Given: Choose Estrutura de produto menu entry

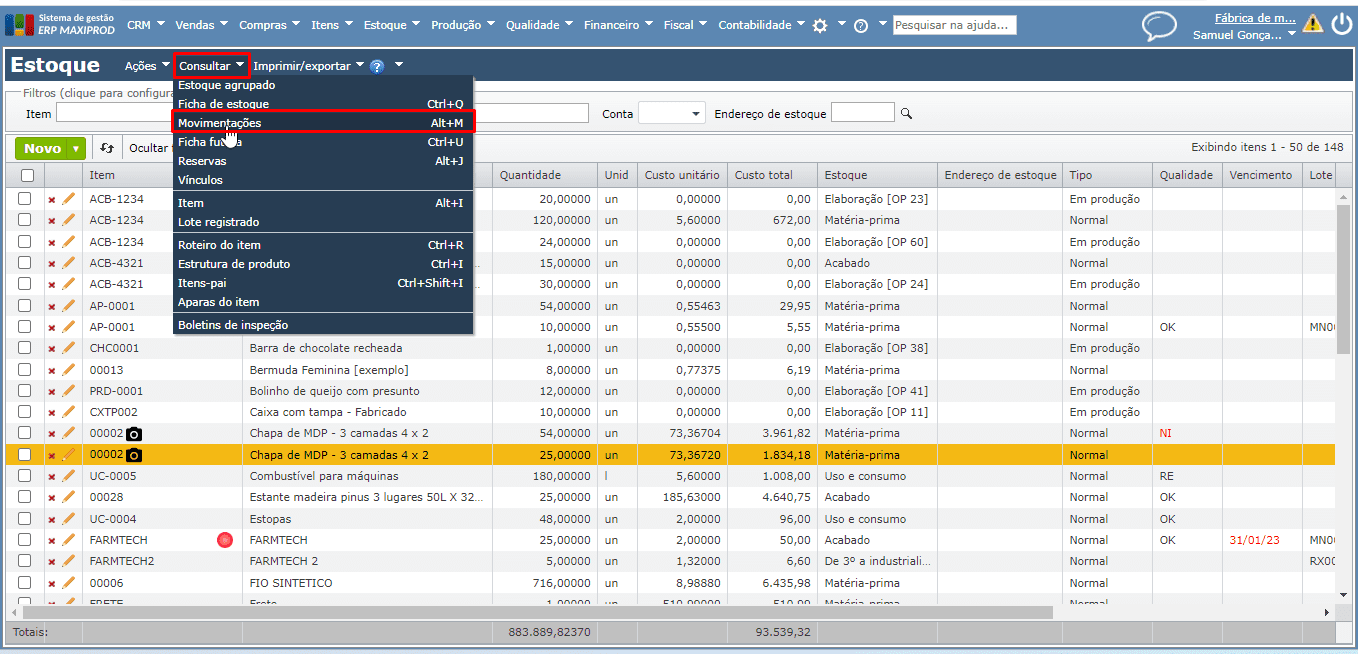Looking at the screenshot, I should click(234, 264).
